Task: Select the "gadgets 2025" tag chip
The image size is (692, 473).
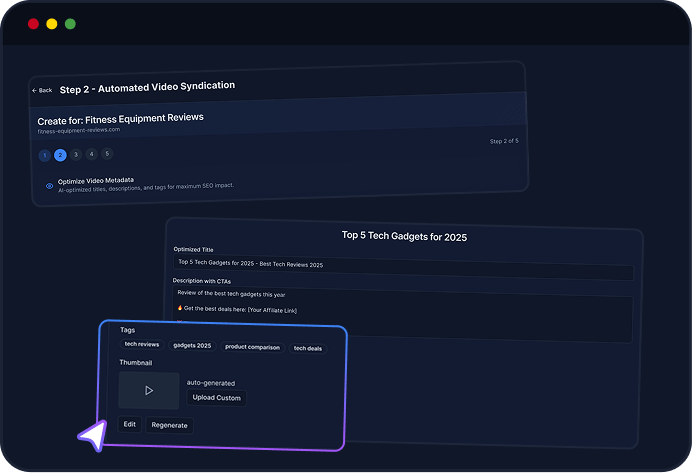Action: pos(192,346)
